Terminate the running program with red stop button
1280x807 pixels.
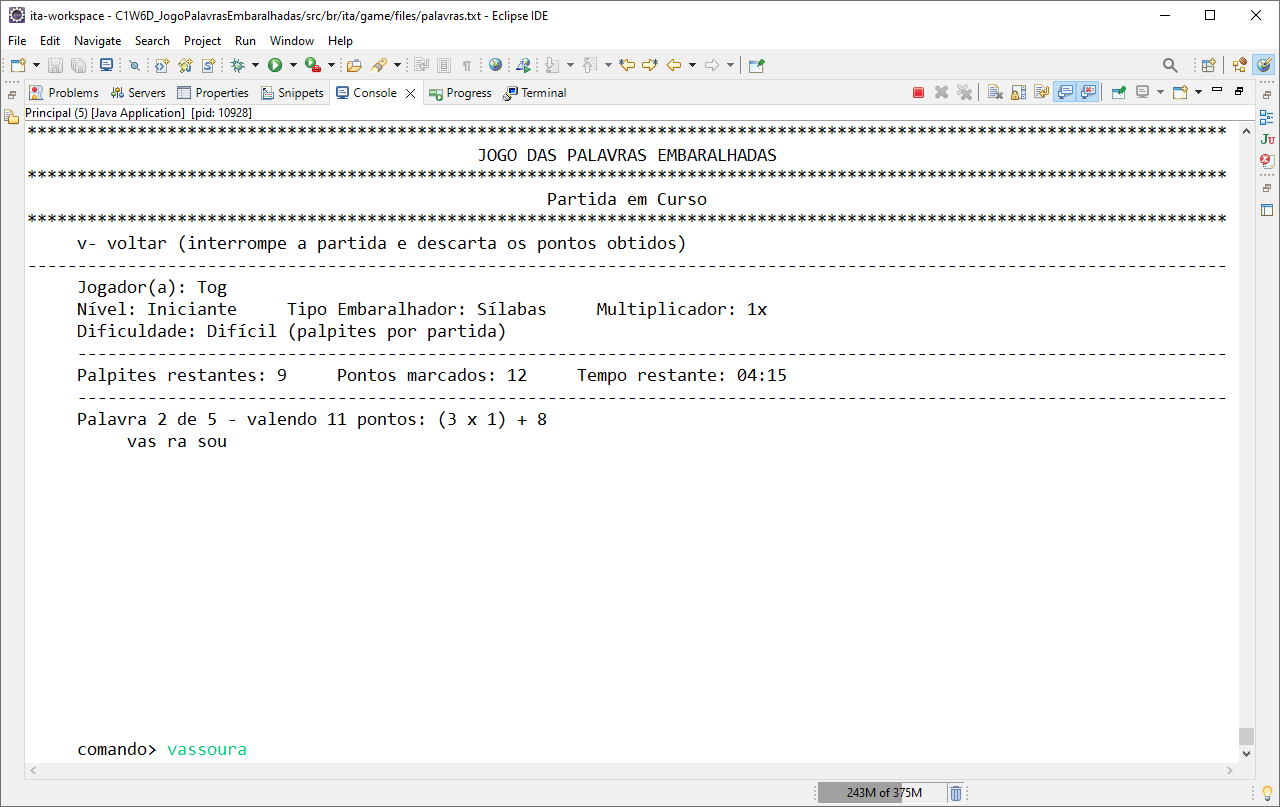[x=918, y=92]
